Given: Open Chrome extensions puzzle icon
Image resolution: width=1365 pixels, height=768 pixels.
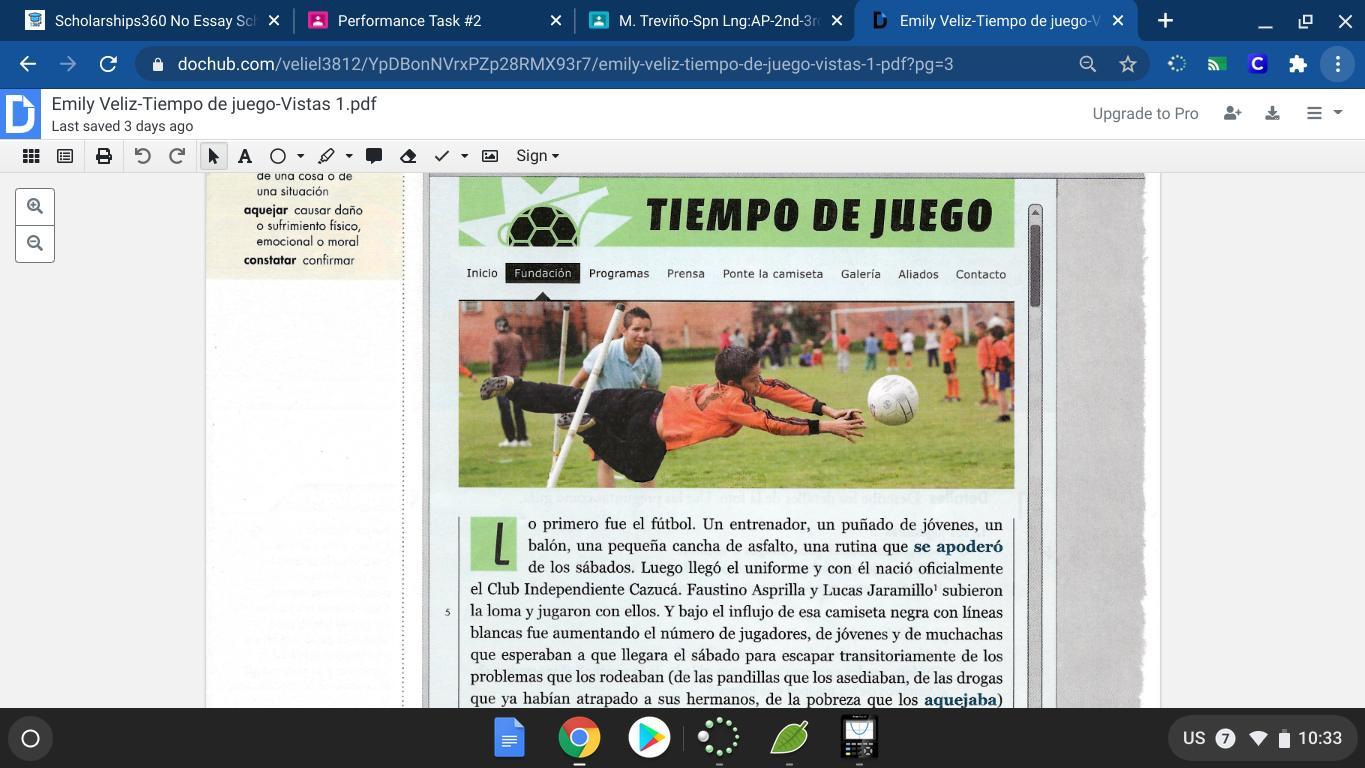Looking at the screenshot, I should coord(1298,64).
